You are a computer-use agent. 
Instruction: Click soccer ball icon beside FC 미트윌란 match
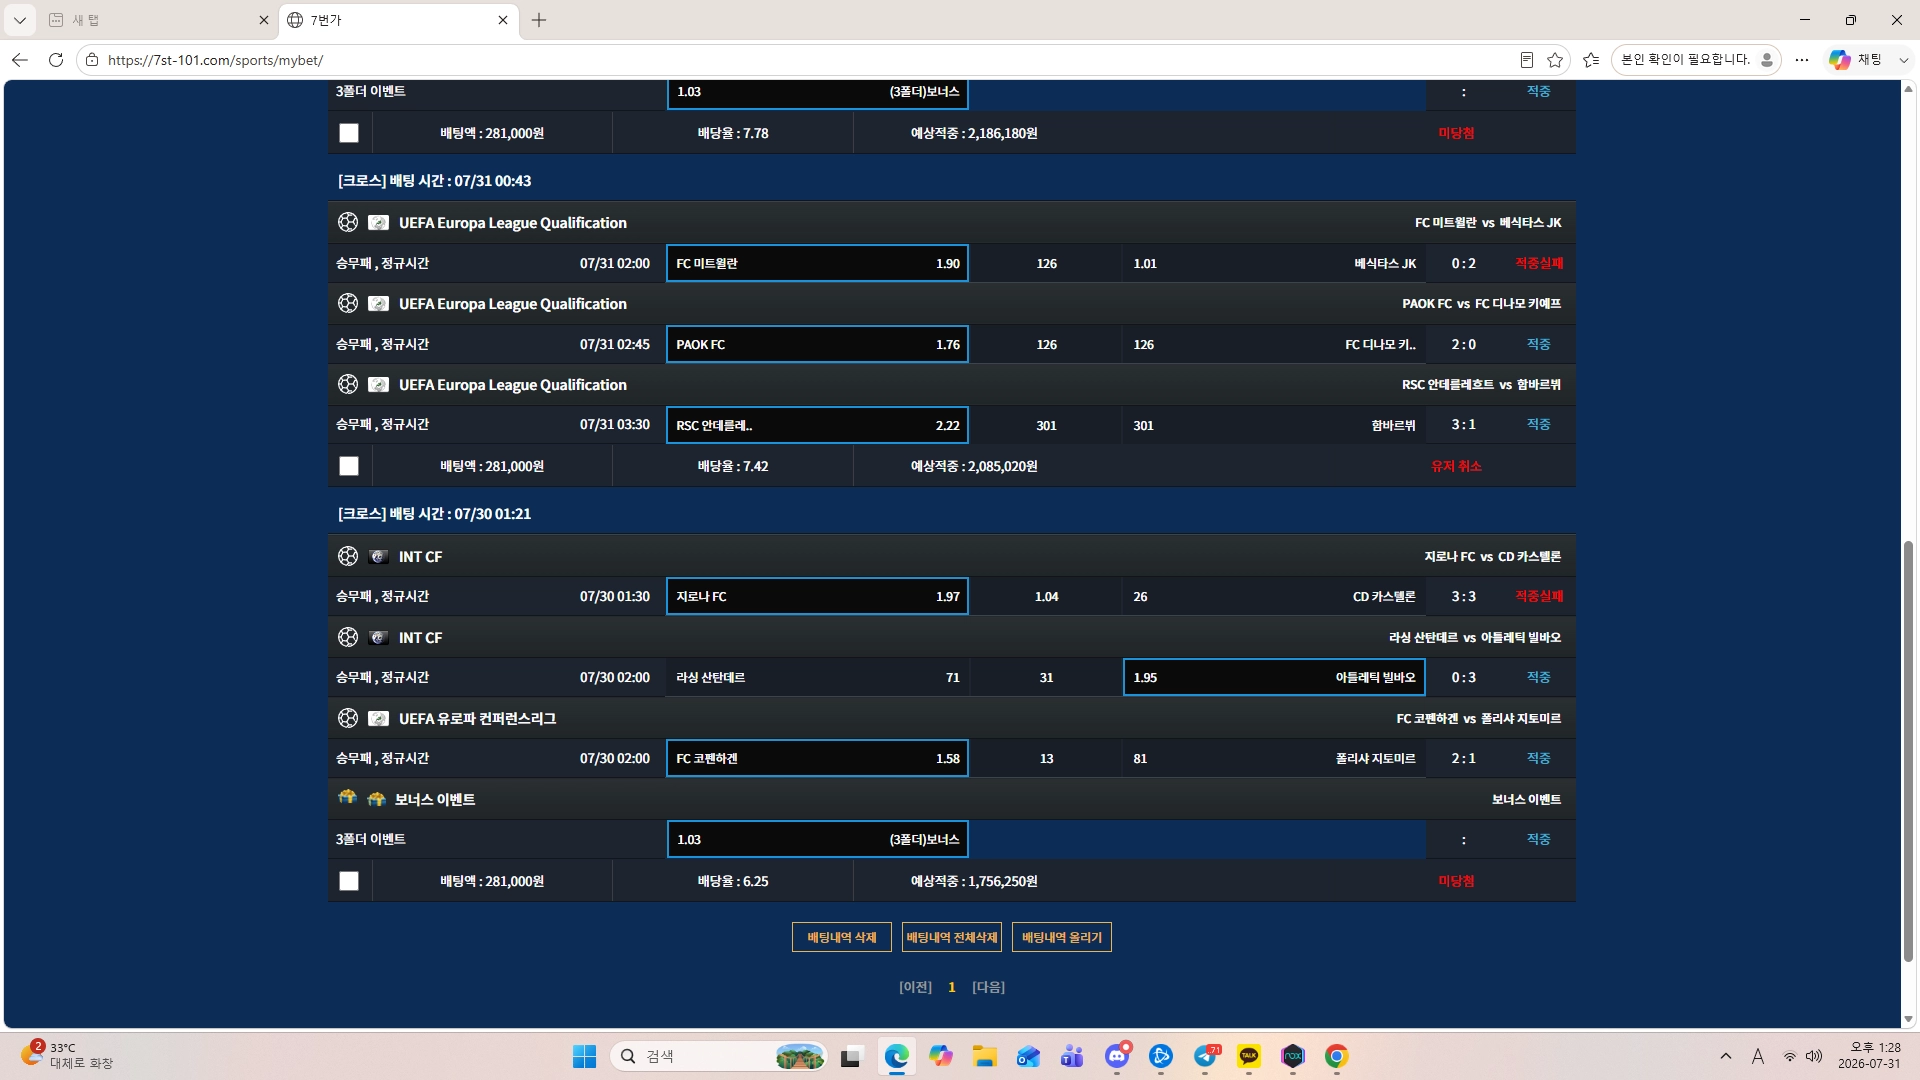coord(348,222)
